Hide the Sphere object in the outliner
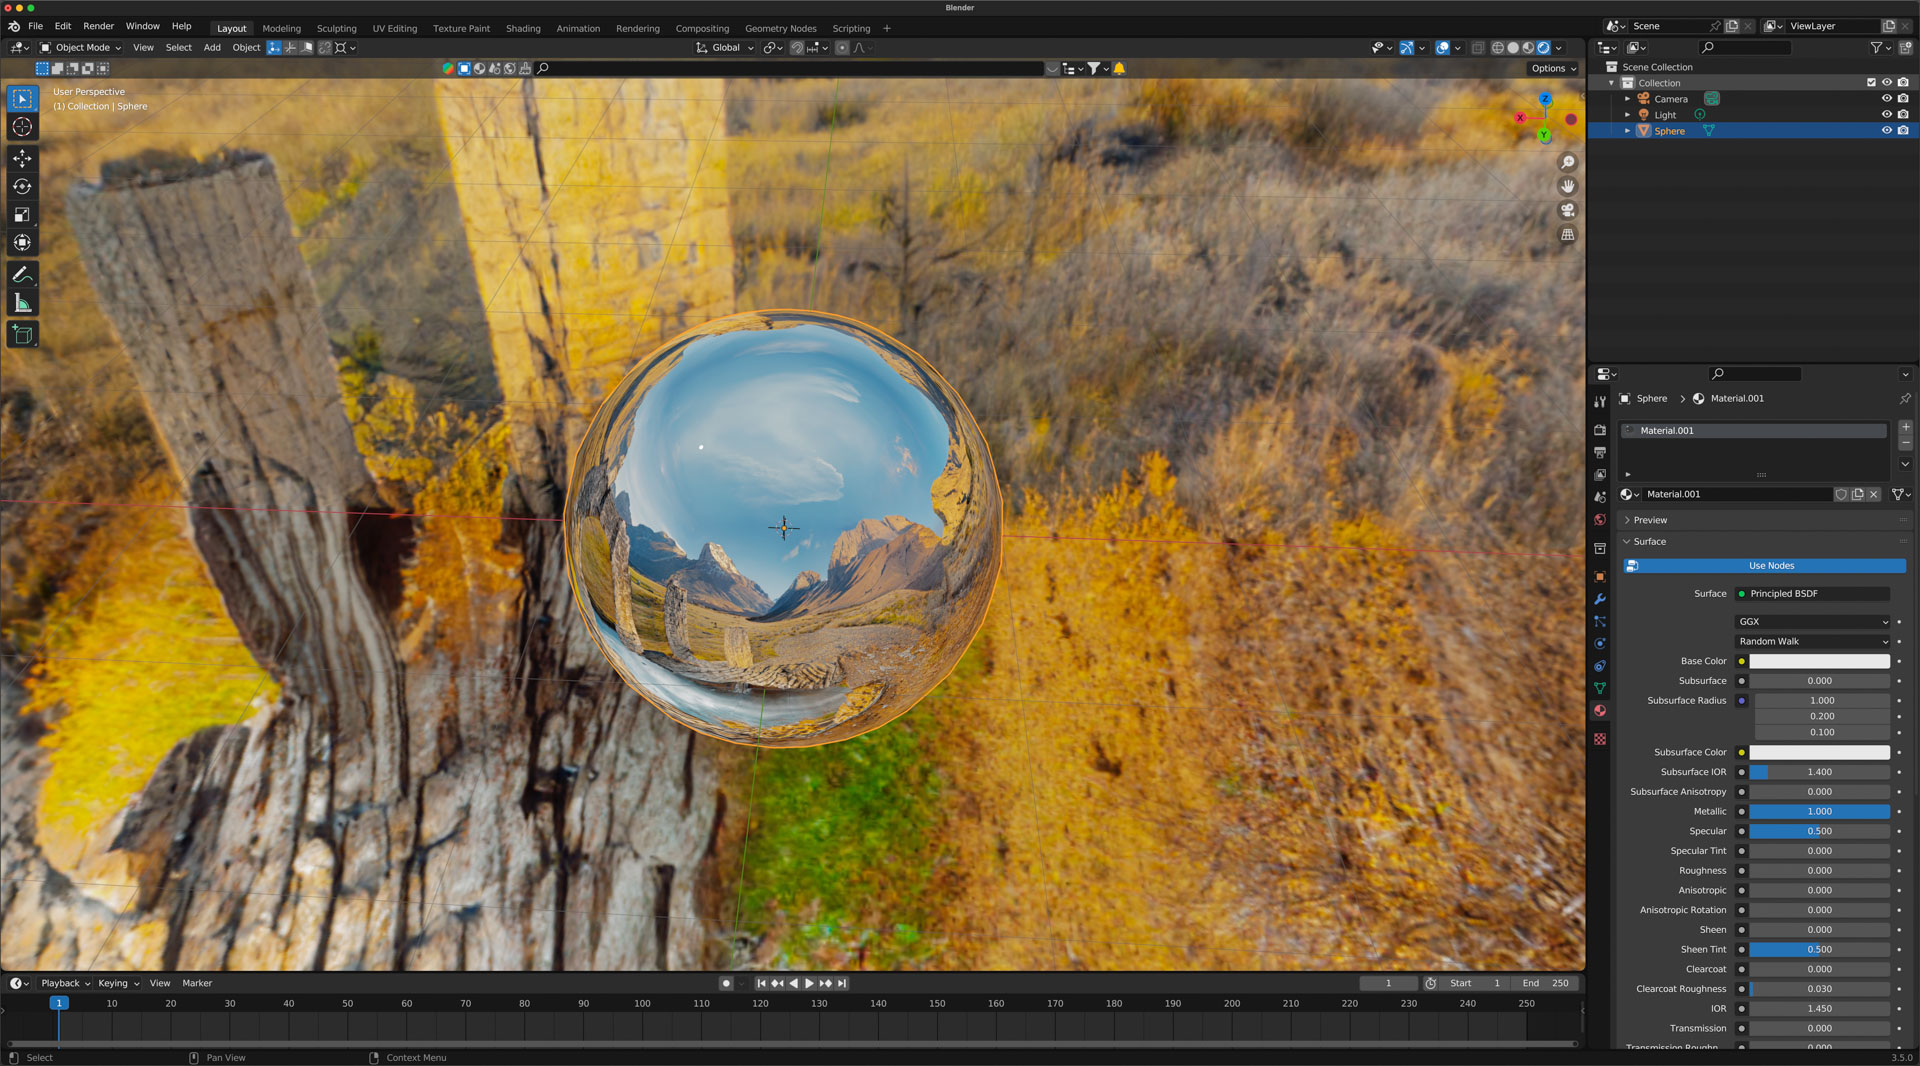This screenshot has width=1920, height=1066. [x=1886, y=131]
